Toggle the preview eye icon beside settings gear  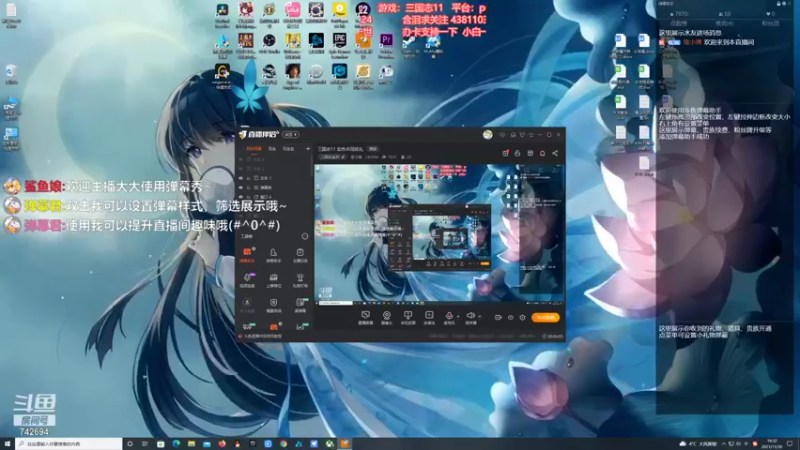pos(510,317)
